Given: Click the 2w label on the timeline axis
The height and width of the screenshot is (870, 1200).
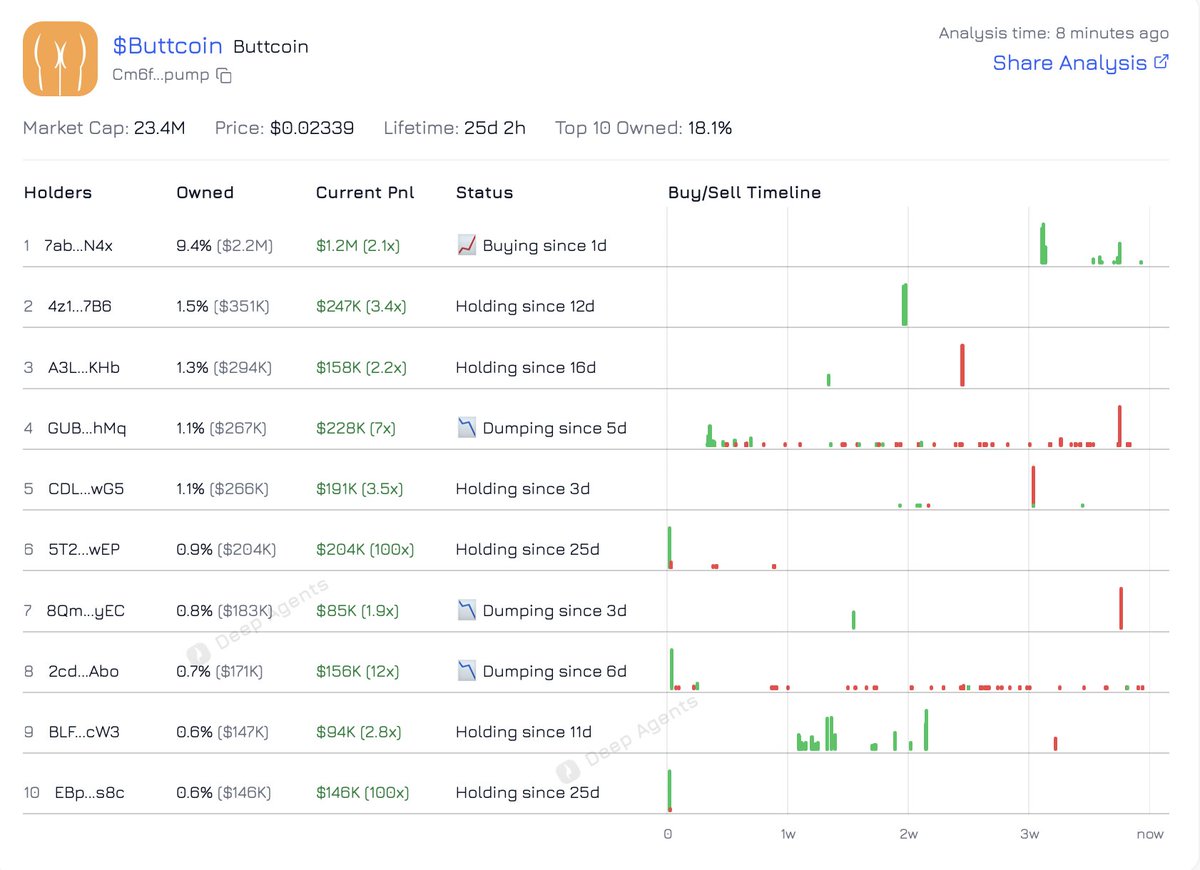Looking at the screenshot, I should pos(908,834).
